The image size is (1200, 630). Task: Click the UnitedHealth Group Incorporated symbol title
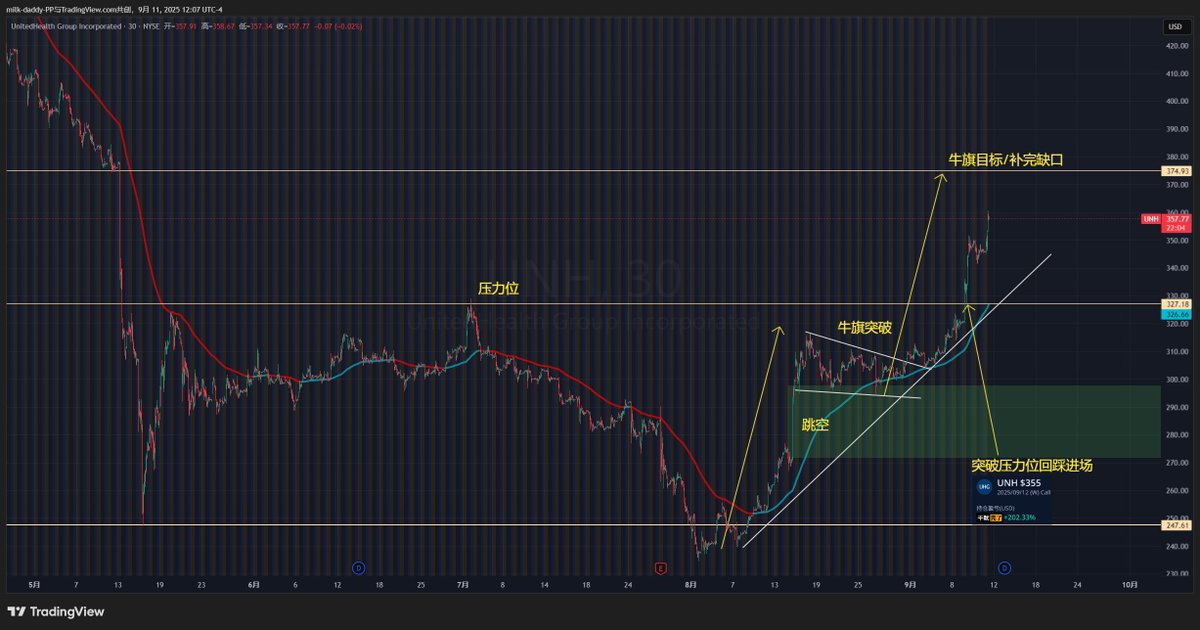tap(58, 25)
